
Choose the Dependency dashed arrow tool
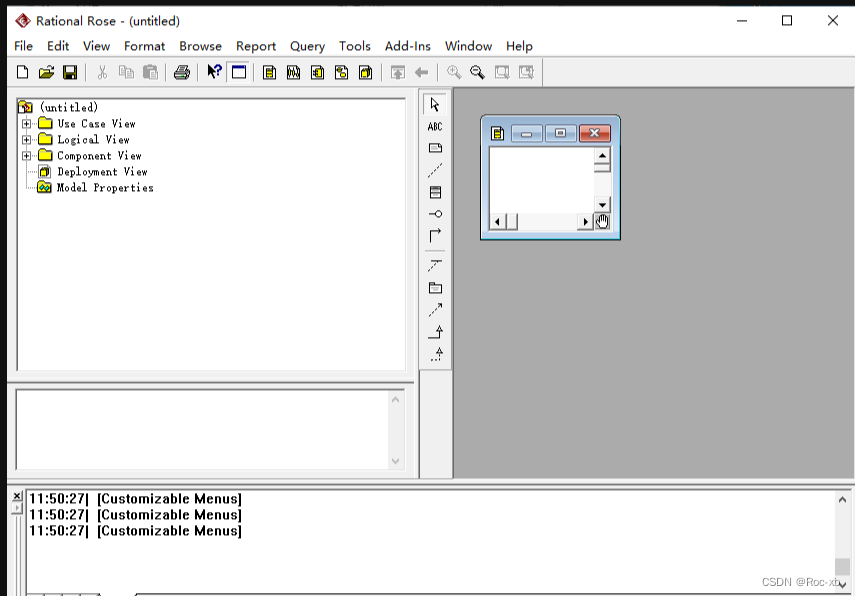click(x=435, y=310)
